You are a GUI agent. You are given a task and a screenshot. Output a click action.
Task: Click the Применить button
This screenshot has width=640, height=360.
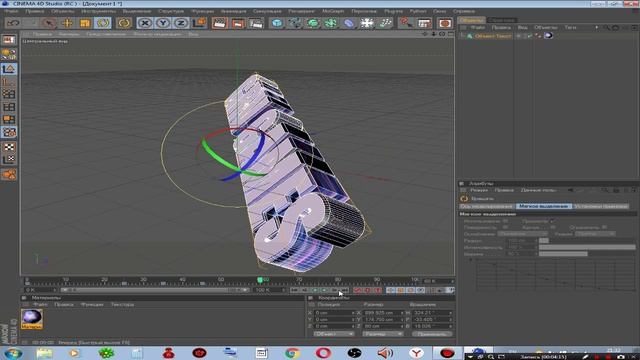(x=432, y=334)
